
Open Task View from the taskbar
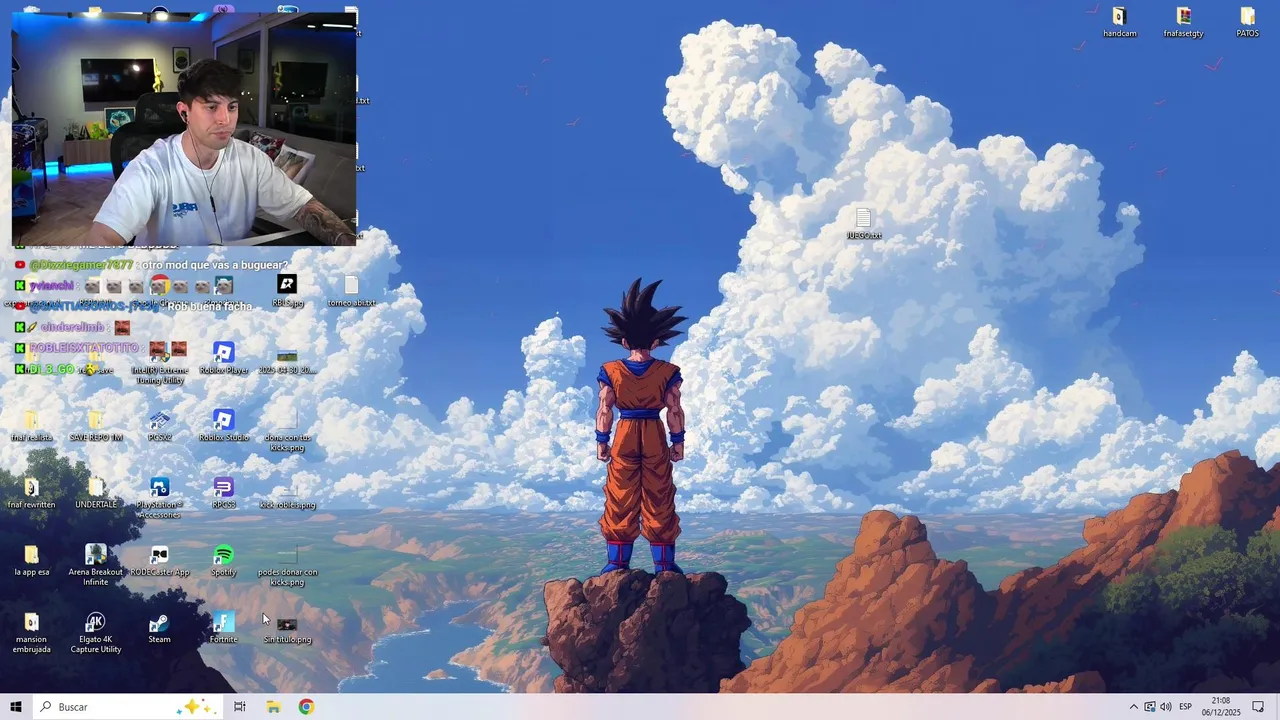point(240,707)
